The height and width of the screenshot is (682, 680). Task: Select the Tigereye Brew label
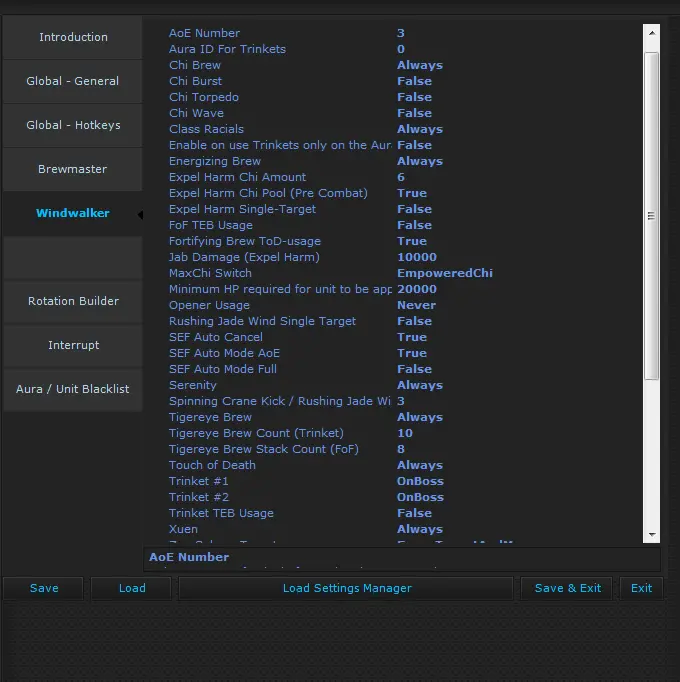click(x=210, y=417)
